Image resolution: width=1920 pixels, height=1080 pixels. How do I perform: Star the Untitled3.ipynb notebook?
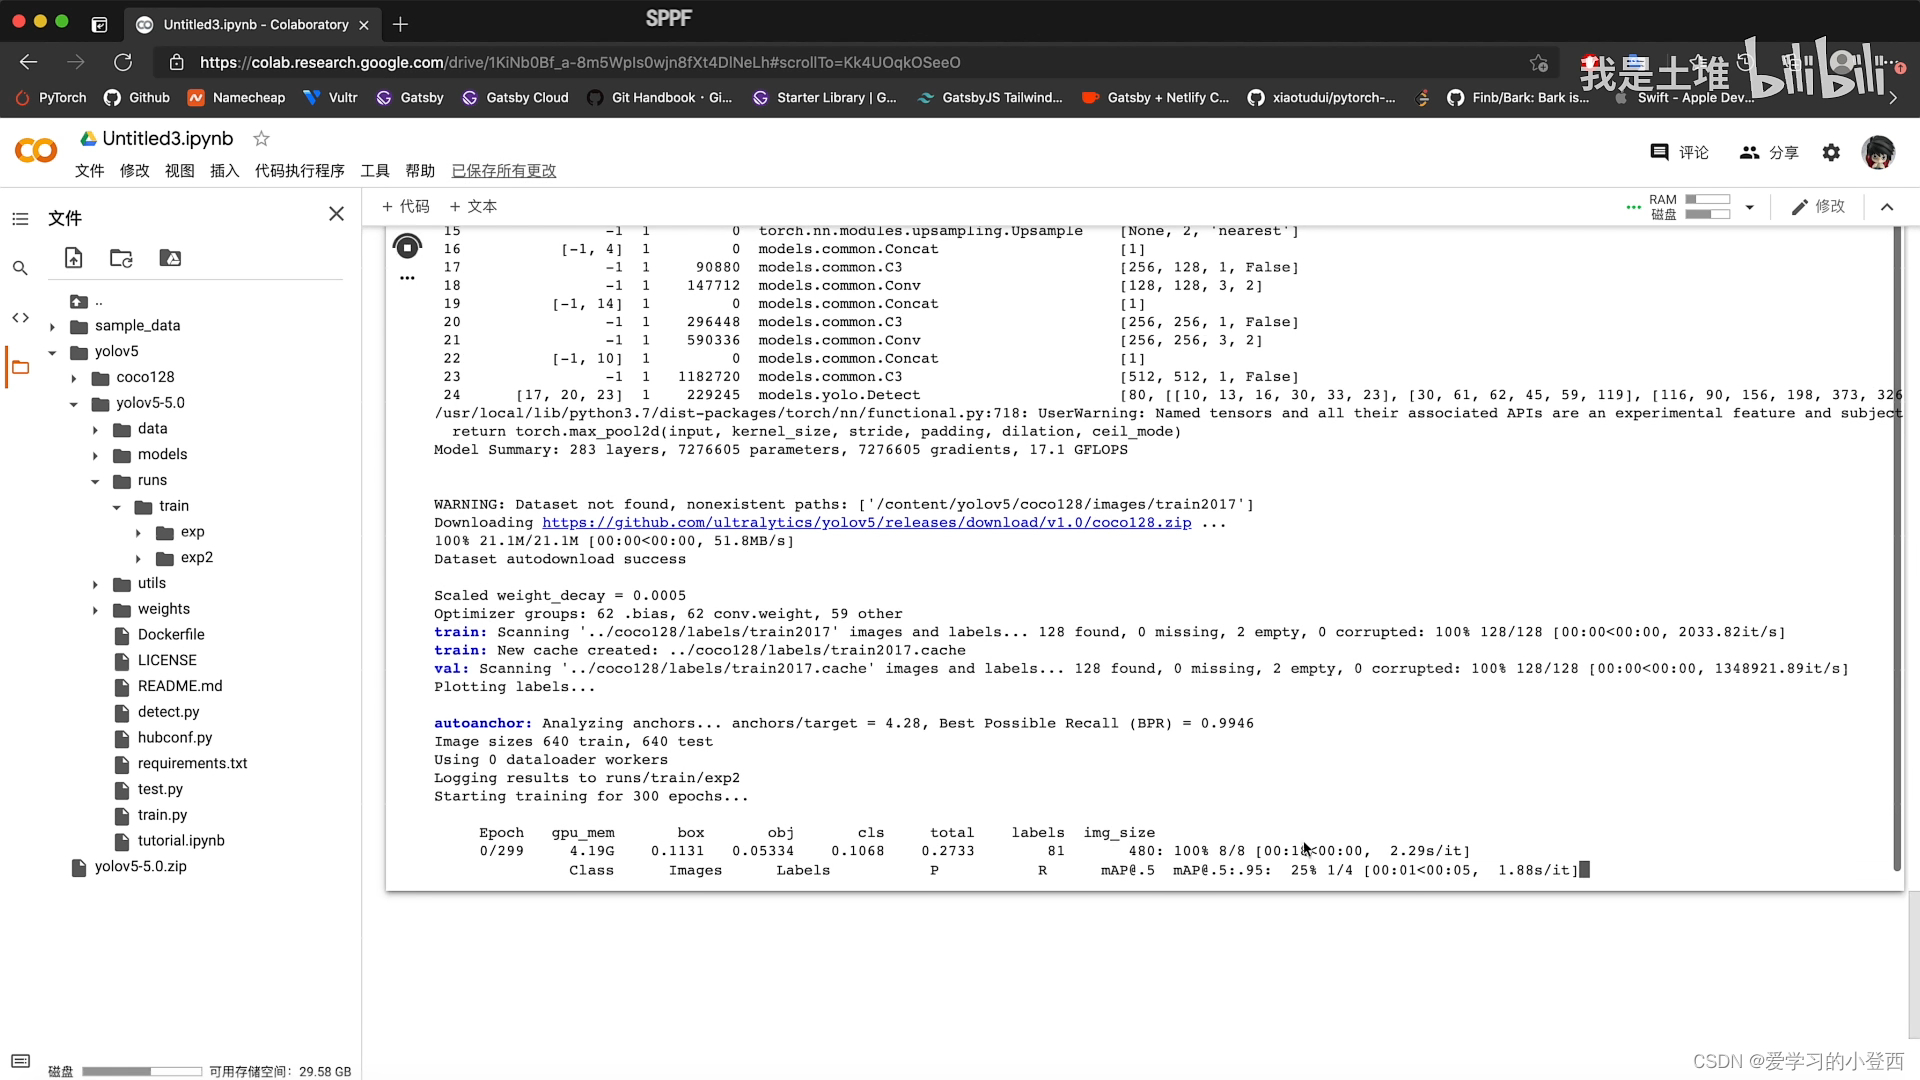click(x=261, y=138)
